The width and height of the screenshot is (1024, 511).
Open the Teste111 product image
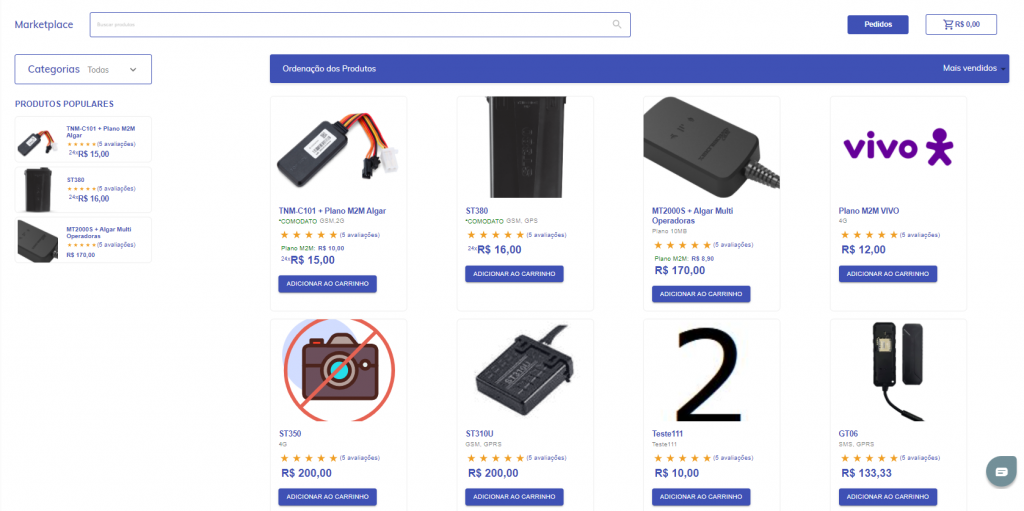(711, 371)
